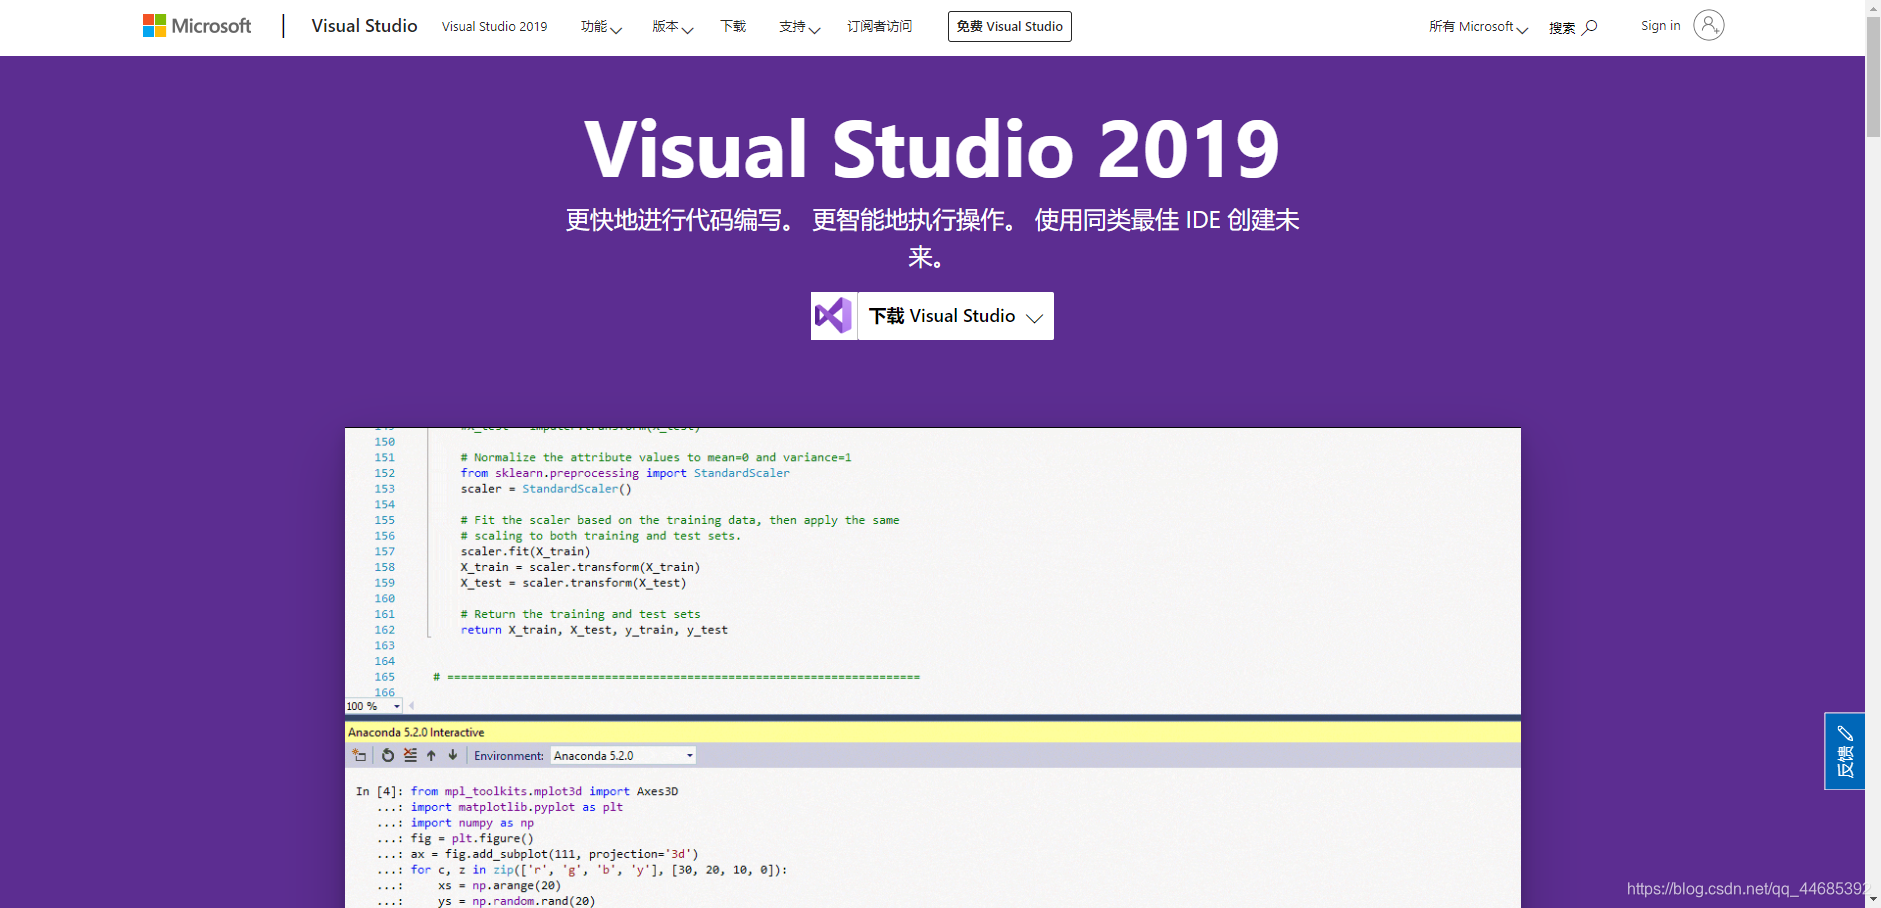Click 免费 Visual Studio button
The image size is (1881, 908).
pos(1009,26)
